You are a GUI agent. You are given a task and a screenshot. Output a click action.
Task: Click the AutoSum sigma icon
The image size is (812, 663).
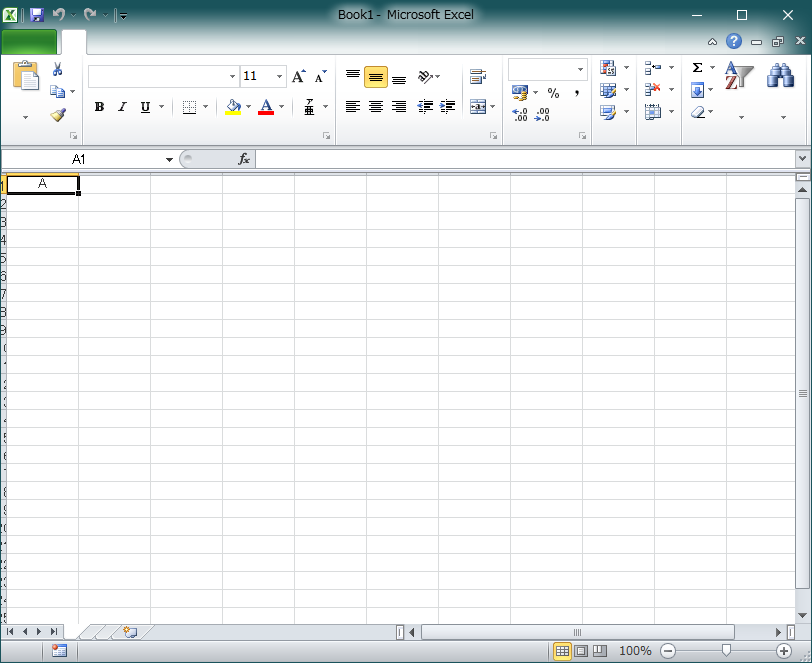(x=698, y=68)
